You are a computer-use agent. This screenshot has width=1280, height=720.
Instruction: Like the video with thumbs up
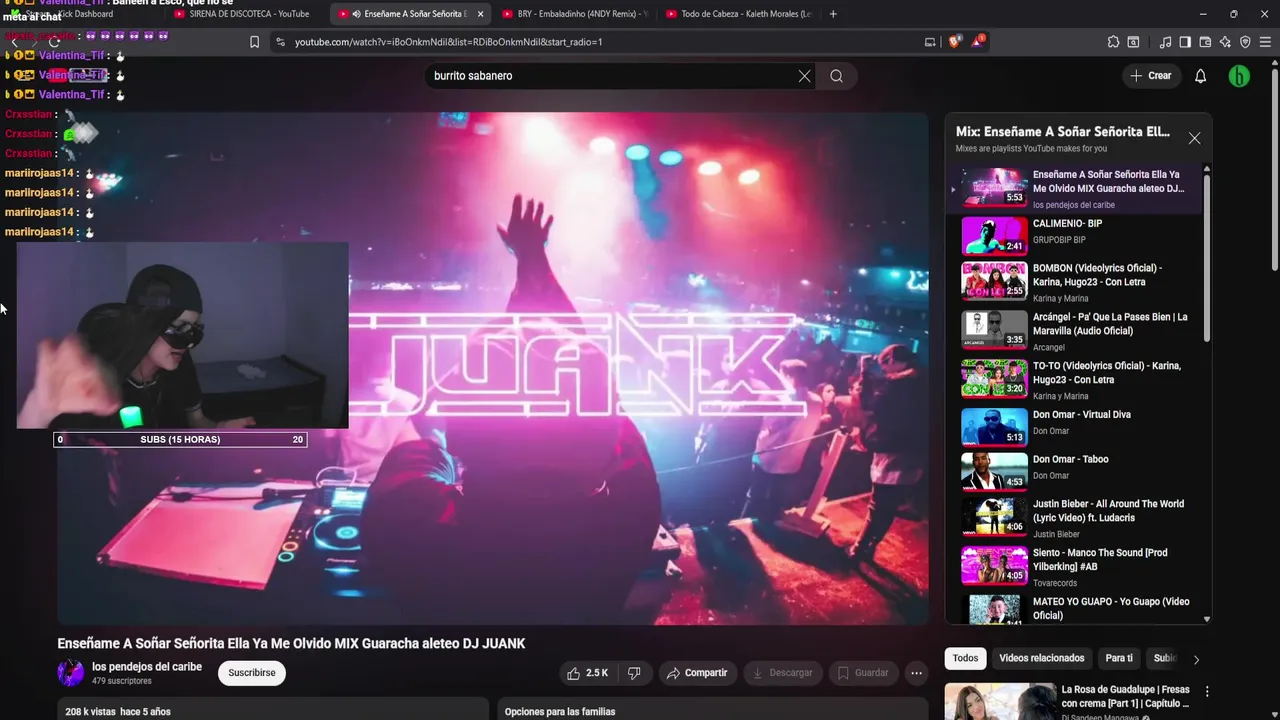[587, 673]
